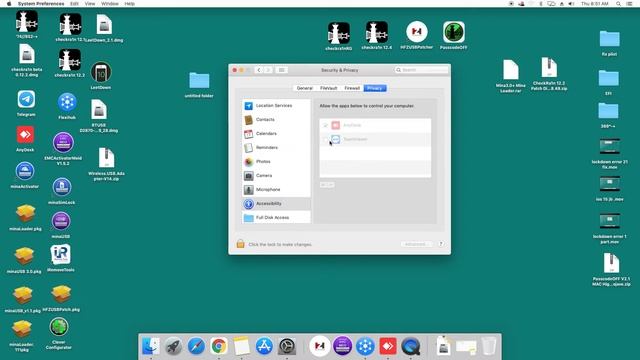This screenshot has width=640, height=360.
Task: Select Reminders in privacy list
Action: coord(276,147)
